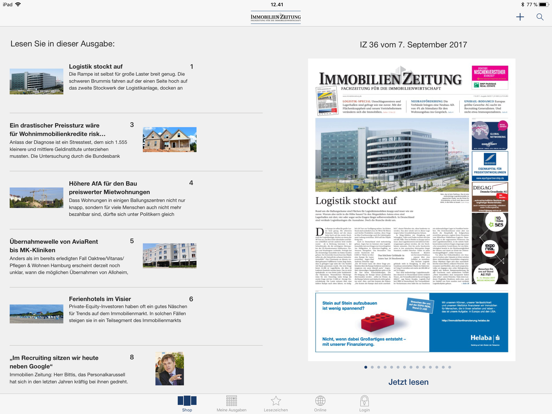Tap the Bluetooth icon in status bar

click(523, 4)
